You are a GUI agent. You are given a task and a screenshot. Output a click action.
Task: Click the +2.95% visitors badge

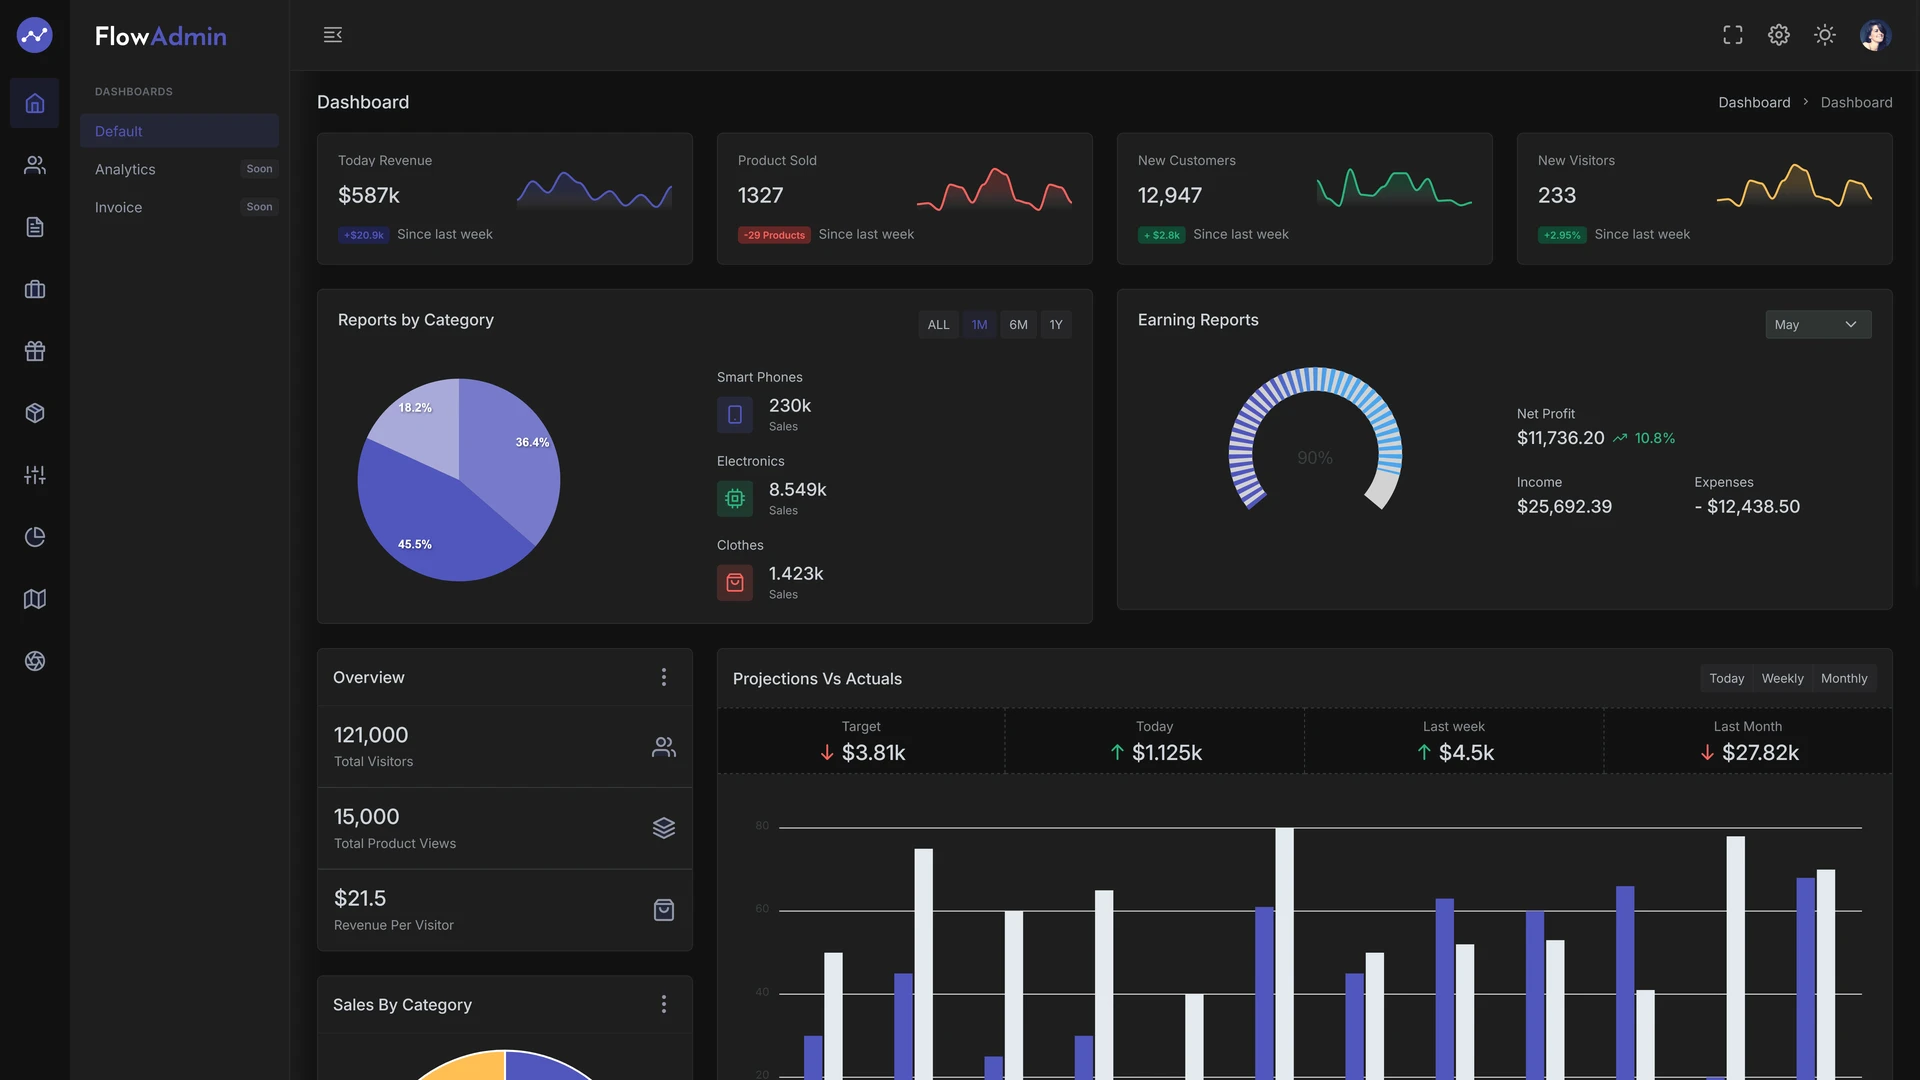1562,235
